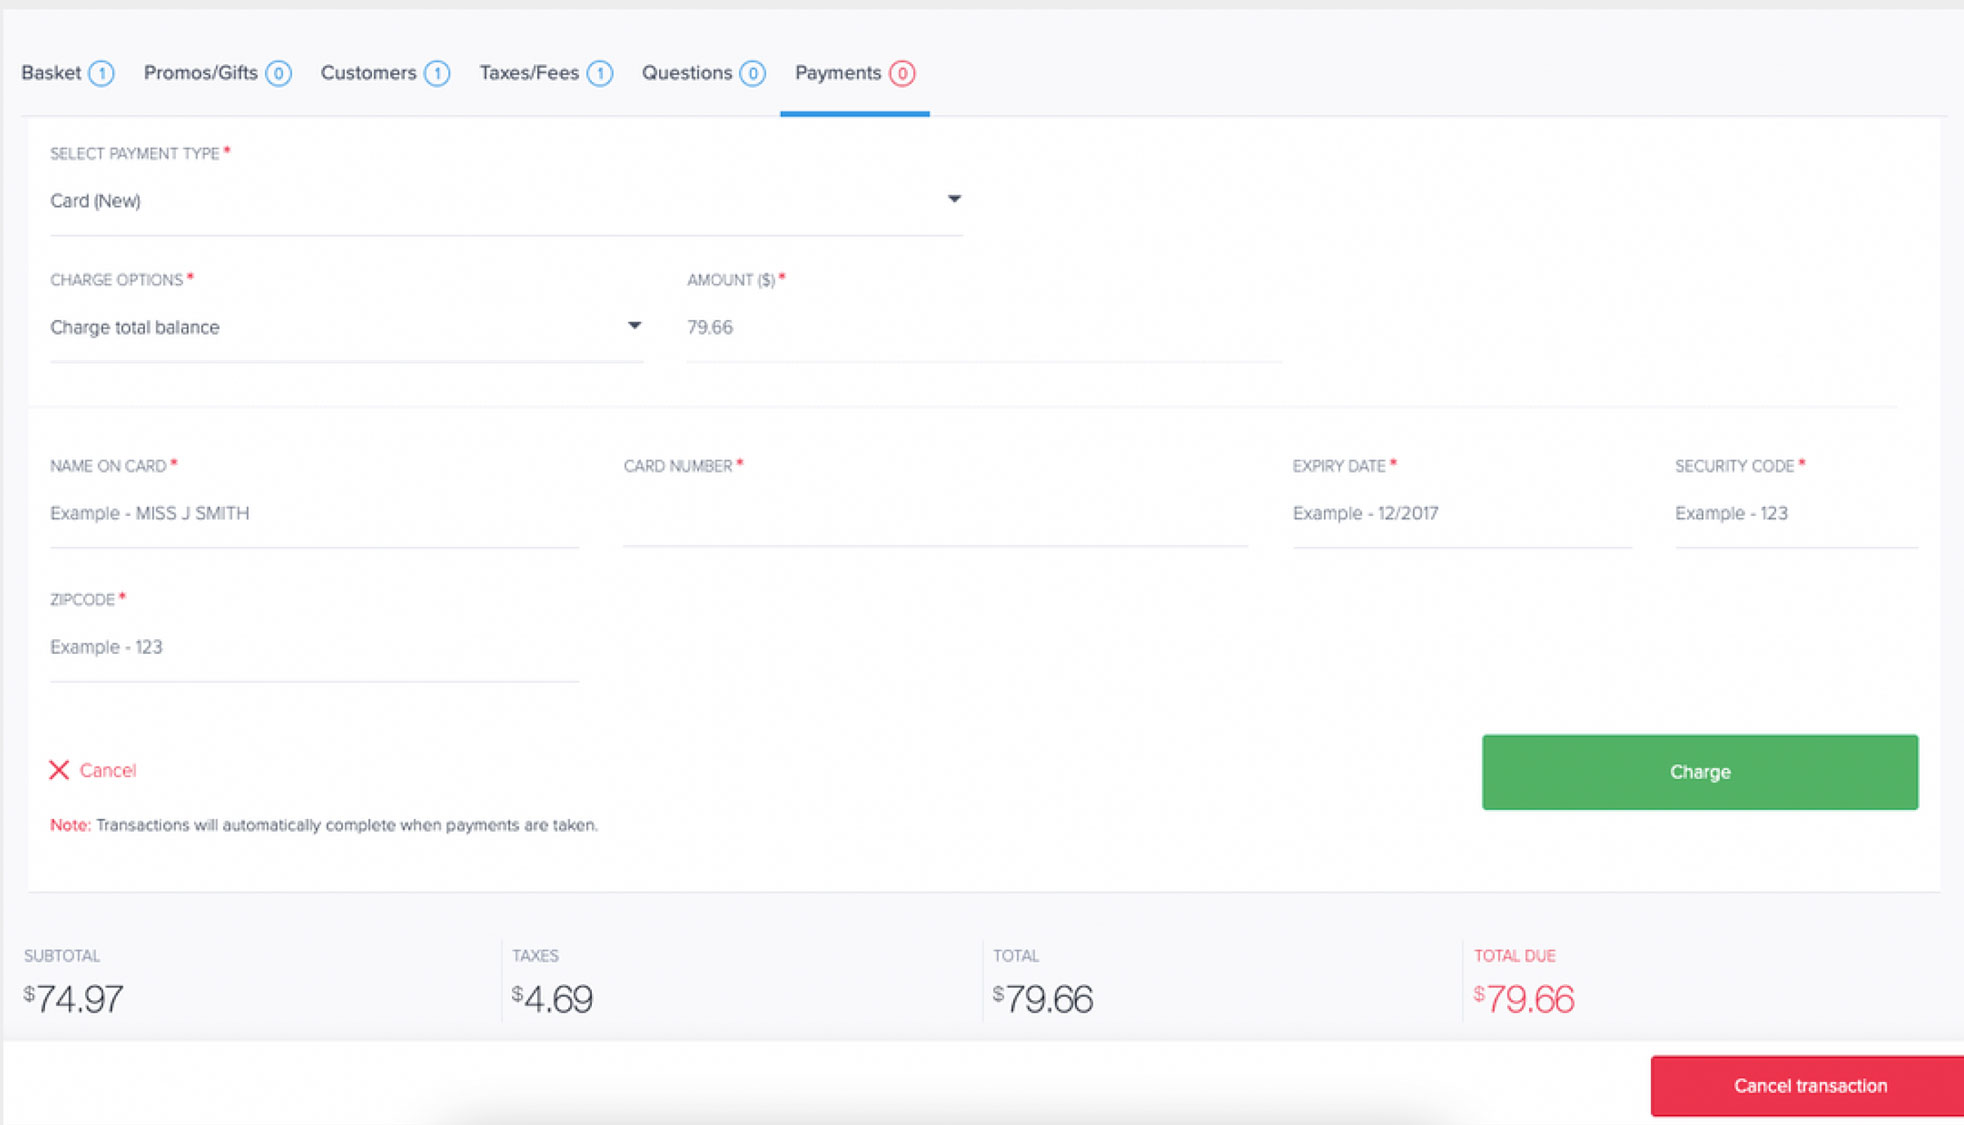Go to the Taxes/Fees tab

coord(545,73)
